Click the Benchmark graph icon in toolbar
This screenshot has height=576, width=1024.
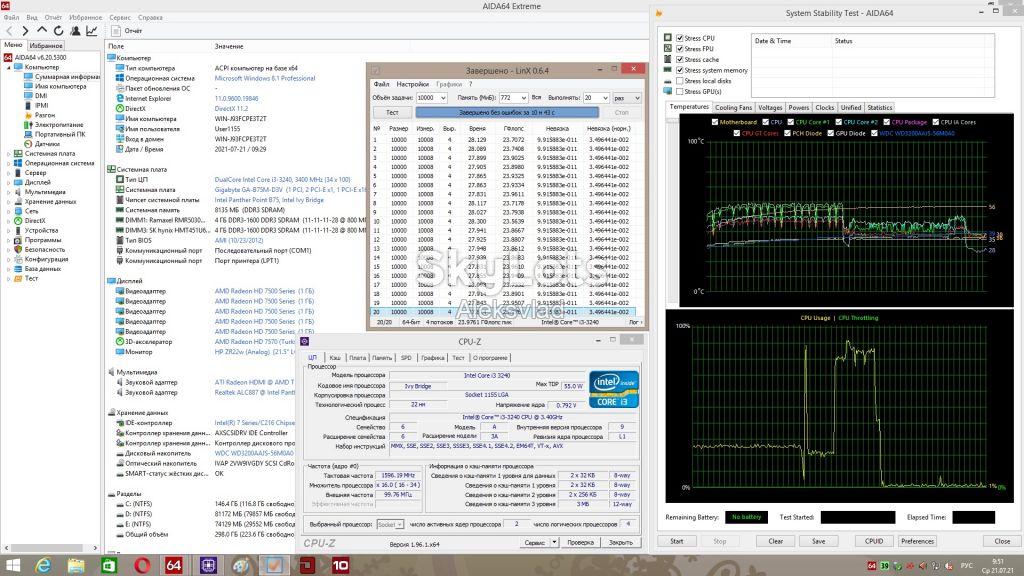tap(91, 31)
